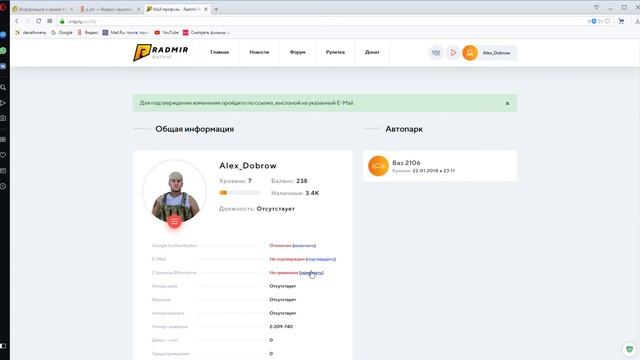Screen dimensions: 640x360
Task: Click the heart bookmark icon in address bar
Action: pos(607,21)
